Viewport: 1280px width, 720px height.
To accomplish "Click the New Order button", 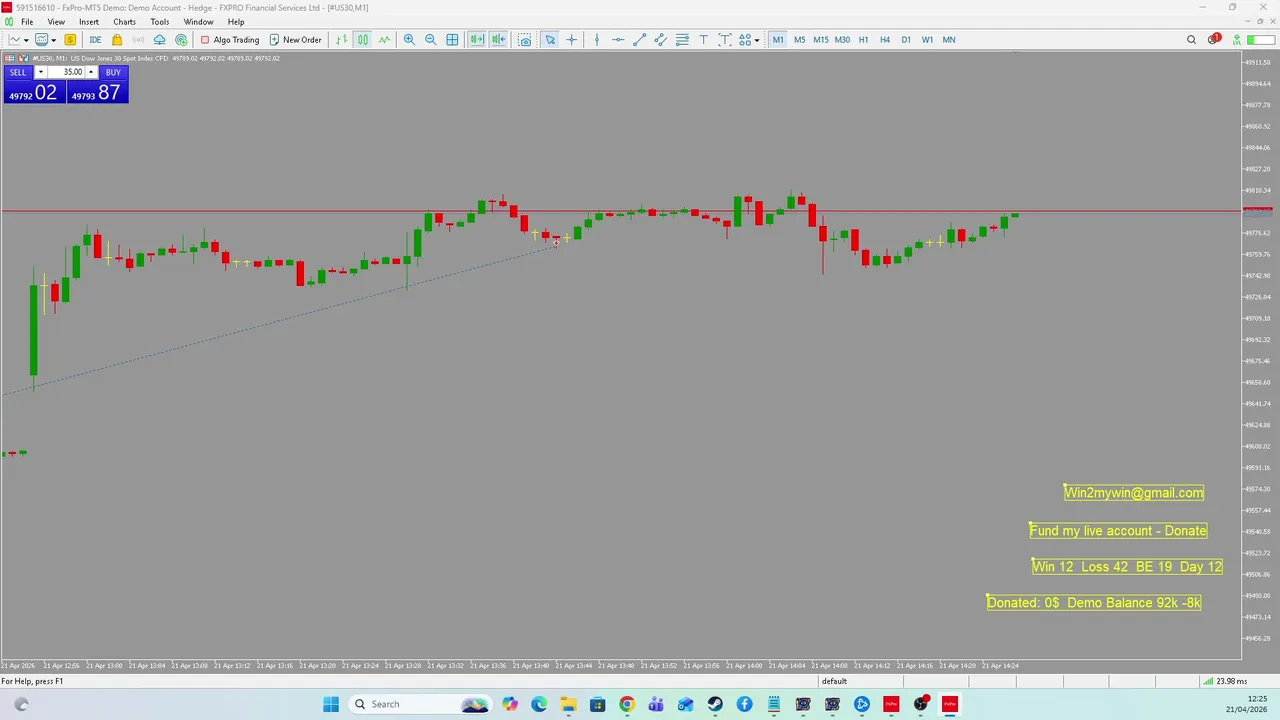I will pyautogui.click(x=295, y=40).
